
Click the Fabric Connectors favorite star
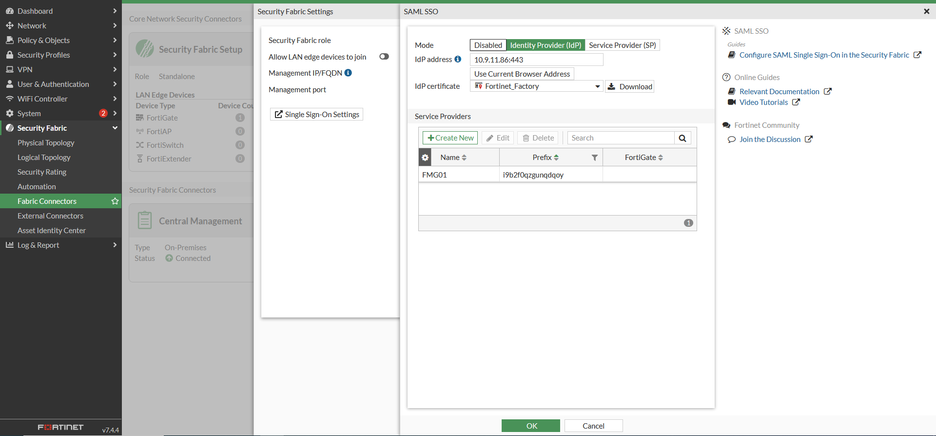click(115, 201)
